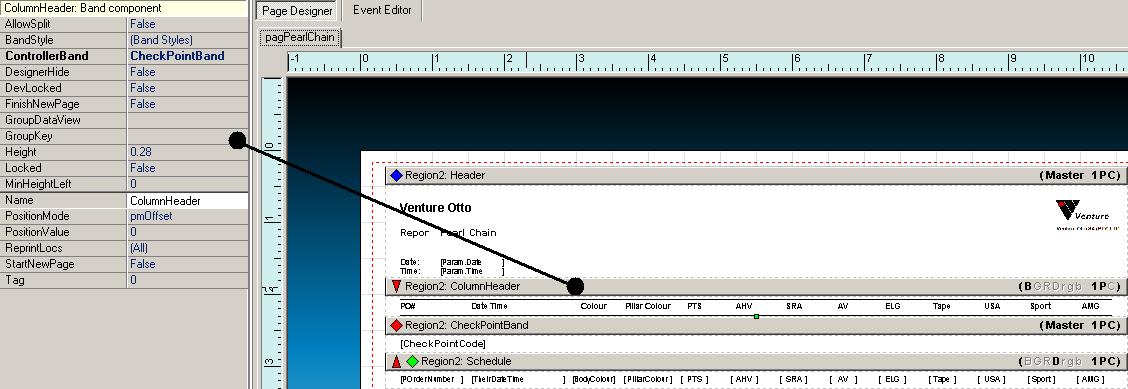Click the ReprintLocs (All) value

[188, 248]
